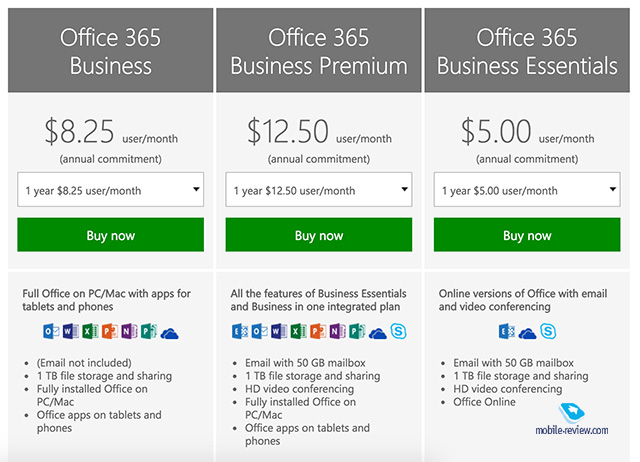Click the OneDrive cloud icon in Business Essentials
Viewport: 640px width, 462px height.
(x=527, y=333)
